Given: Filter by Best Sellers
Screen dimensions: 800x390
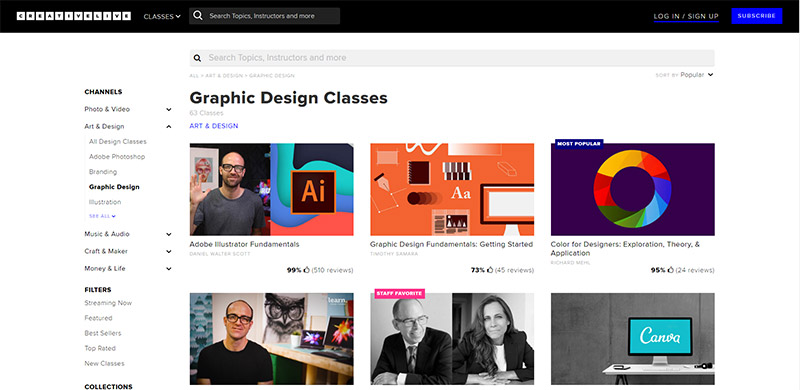Looking at the screenshot, I should (103, 333).
